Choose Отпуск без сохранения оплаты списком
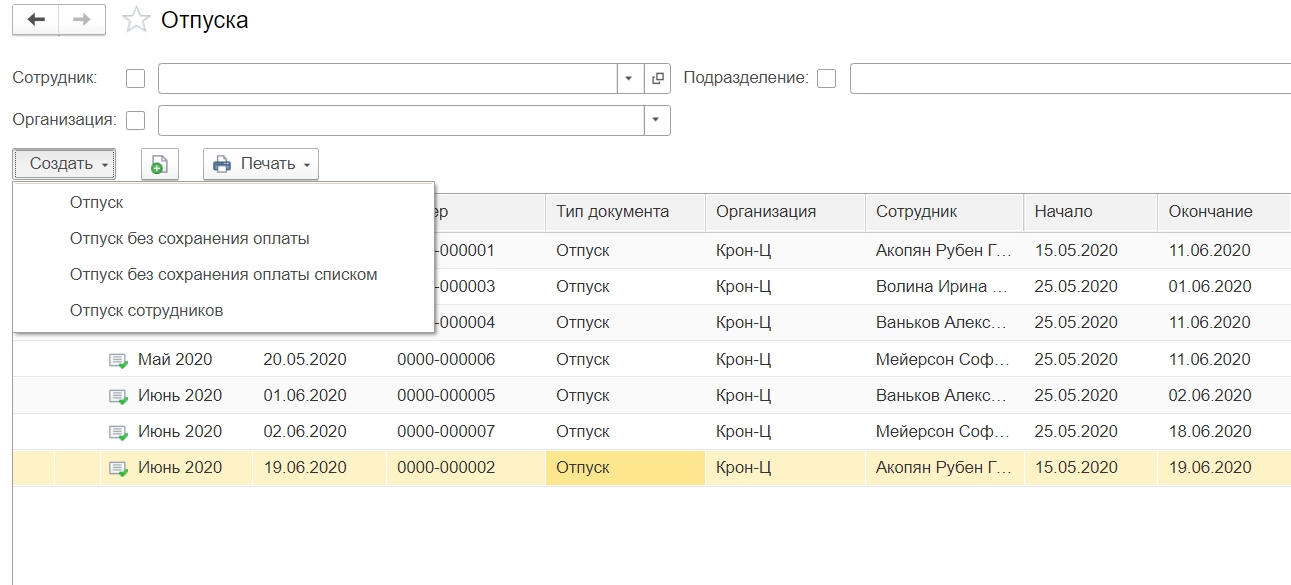The image size is (1291, 585). 223,274
